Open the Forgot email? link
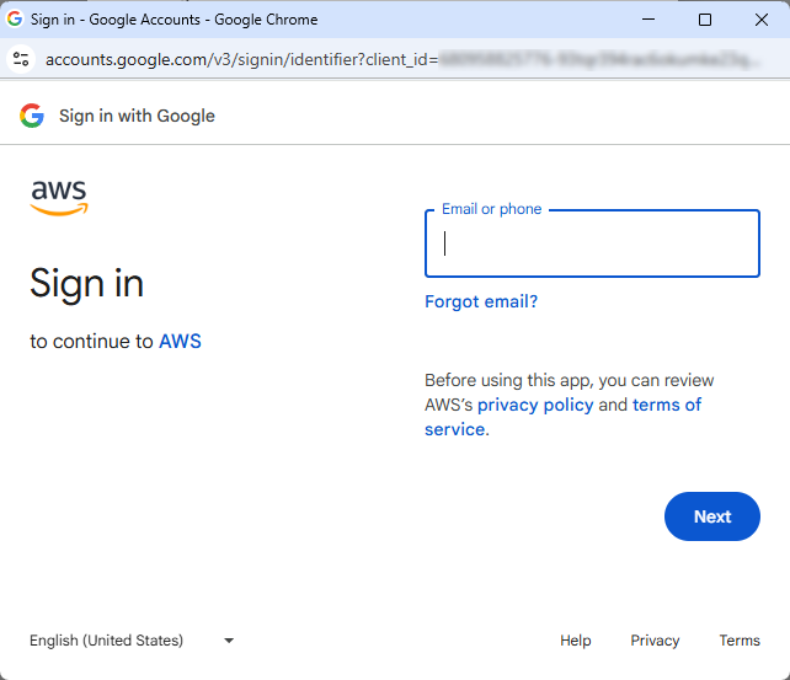Viewport: 790px width, 680px height. pos(481,301)
